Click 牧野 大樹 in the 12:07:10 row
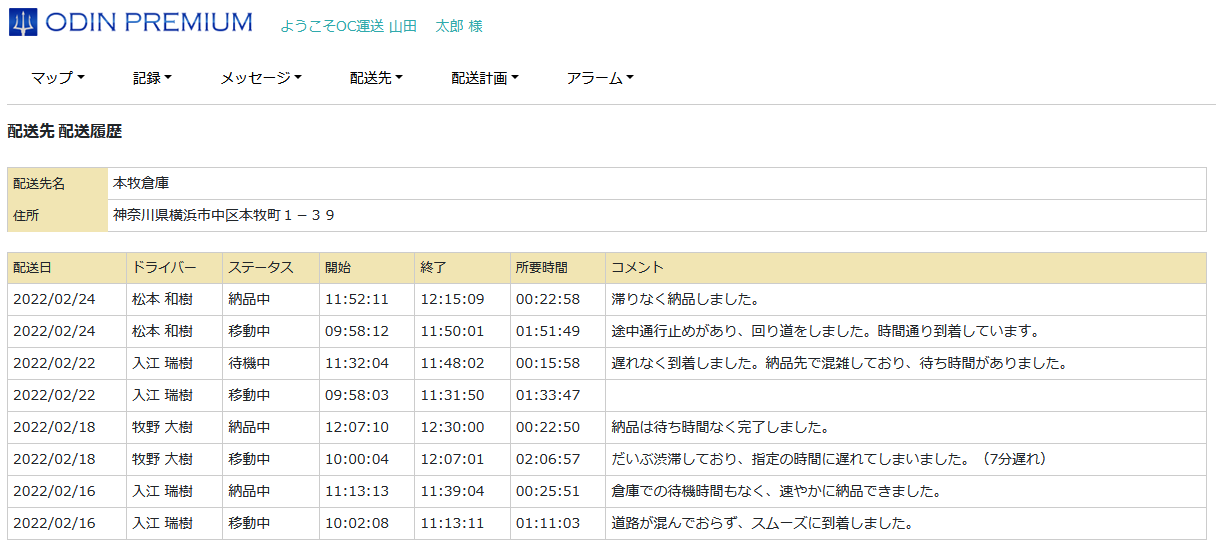 pyautogui.click(x=162, y=428)
